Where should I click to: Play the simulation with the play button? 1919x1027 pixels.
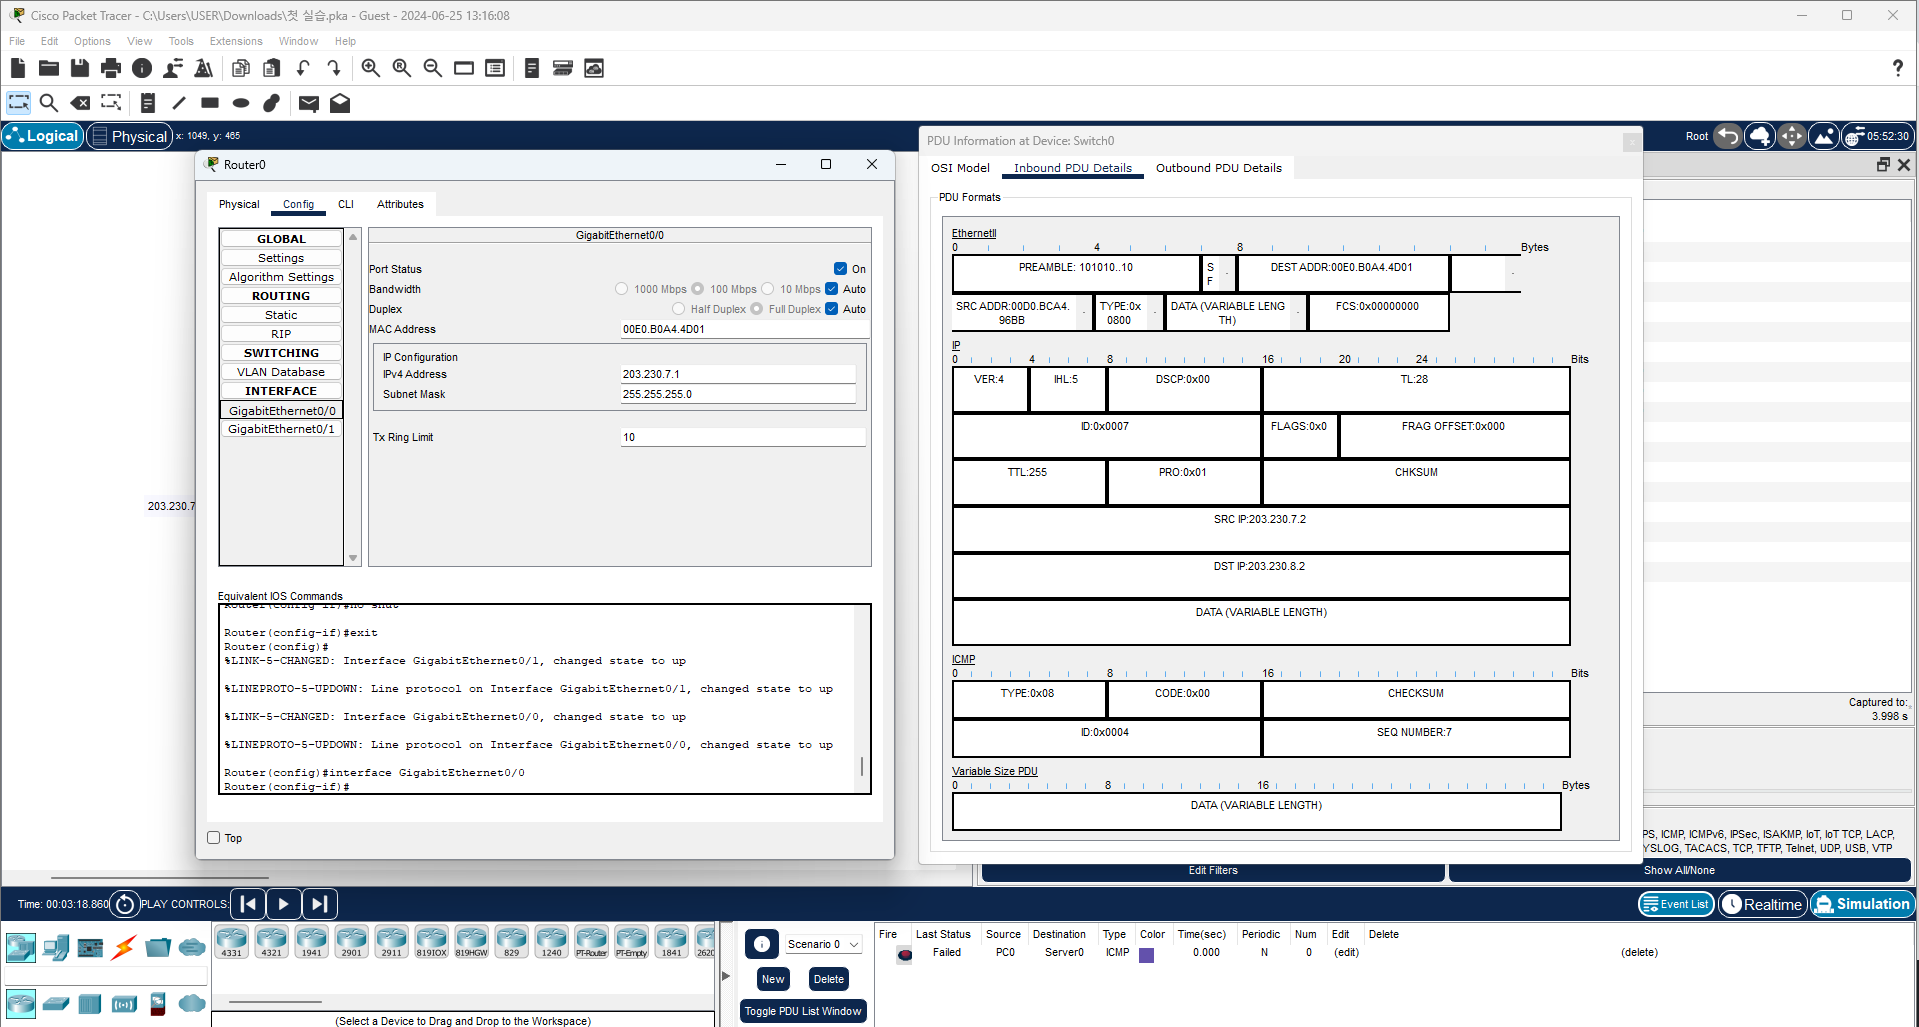click(284, 904)
